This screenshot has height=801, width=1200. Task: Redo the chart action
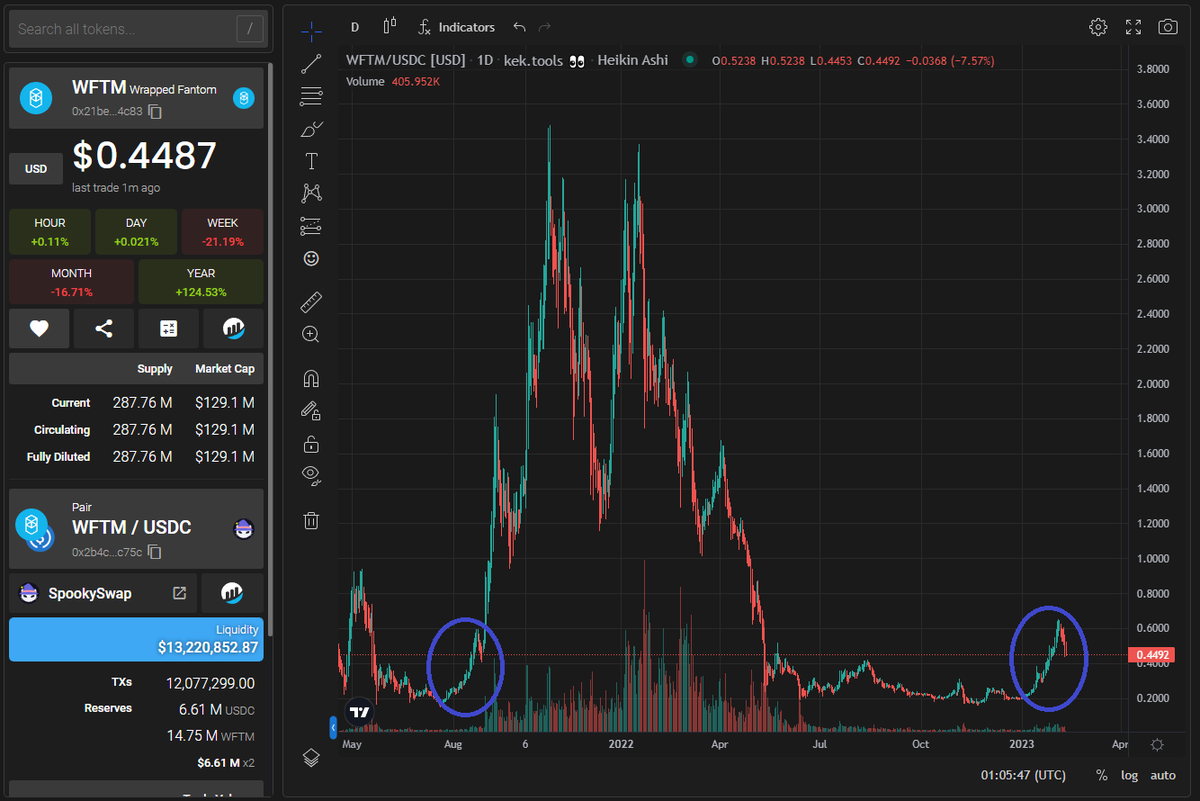[x=545, y=27]
